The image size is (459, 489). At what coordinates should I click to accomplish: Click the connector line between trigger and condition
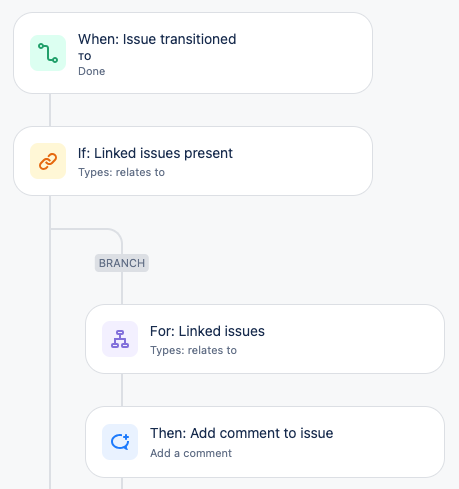pyautogui.click(x=50, y=110)
